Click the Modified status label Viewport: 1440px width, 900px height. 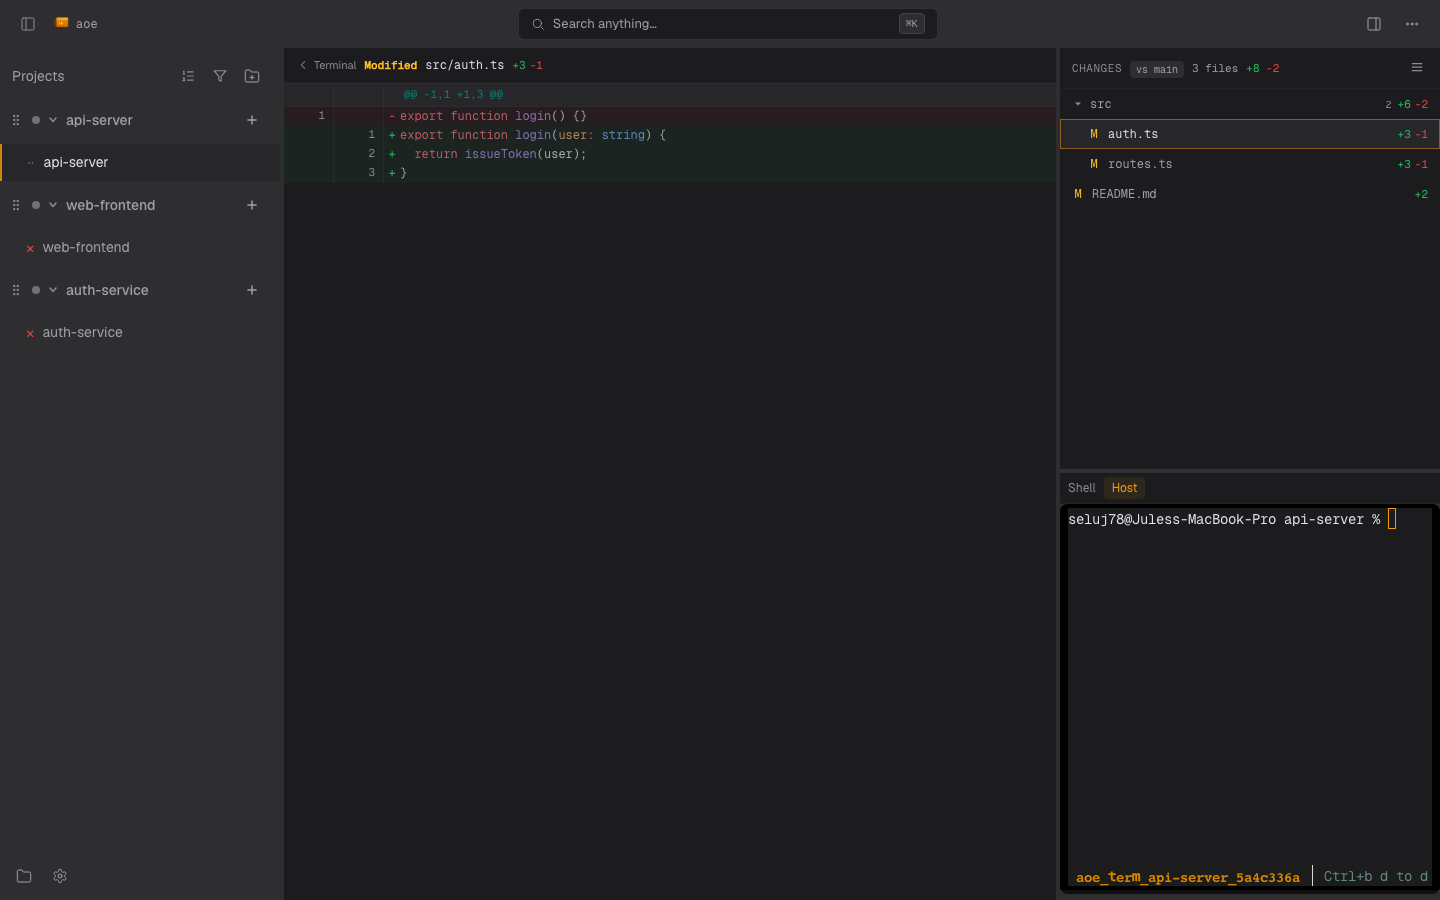[390, 65]
